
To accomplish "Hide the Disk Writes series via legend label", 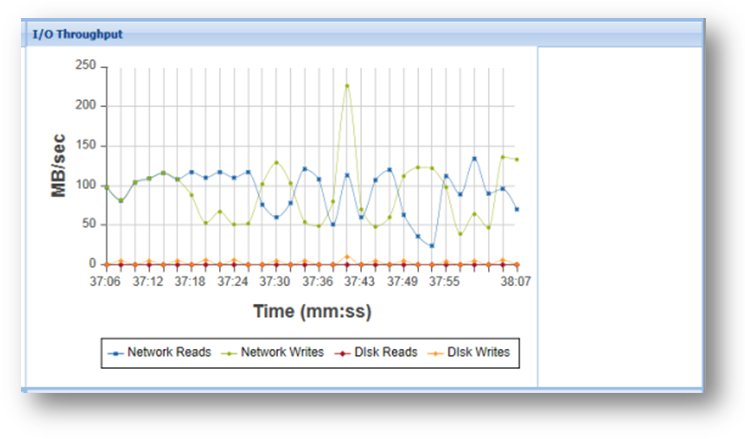I will 480,353.
